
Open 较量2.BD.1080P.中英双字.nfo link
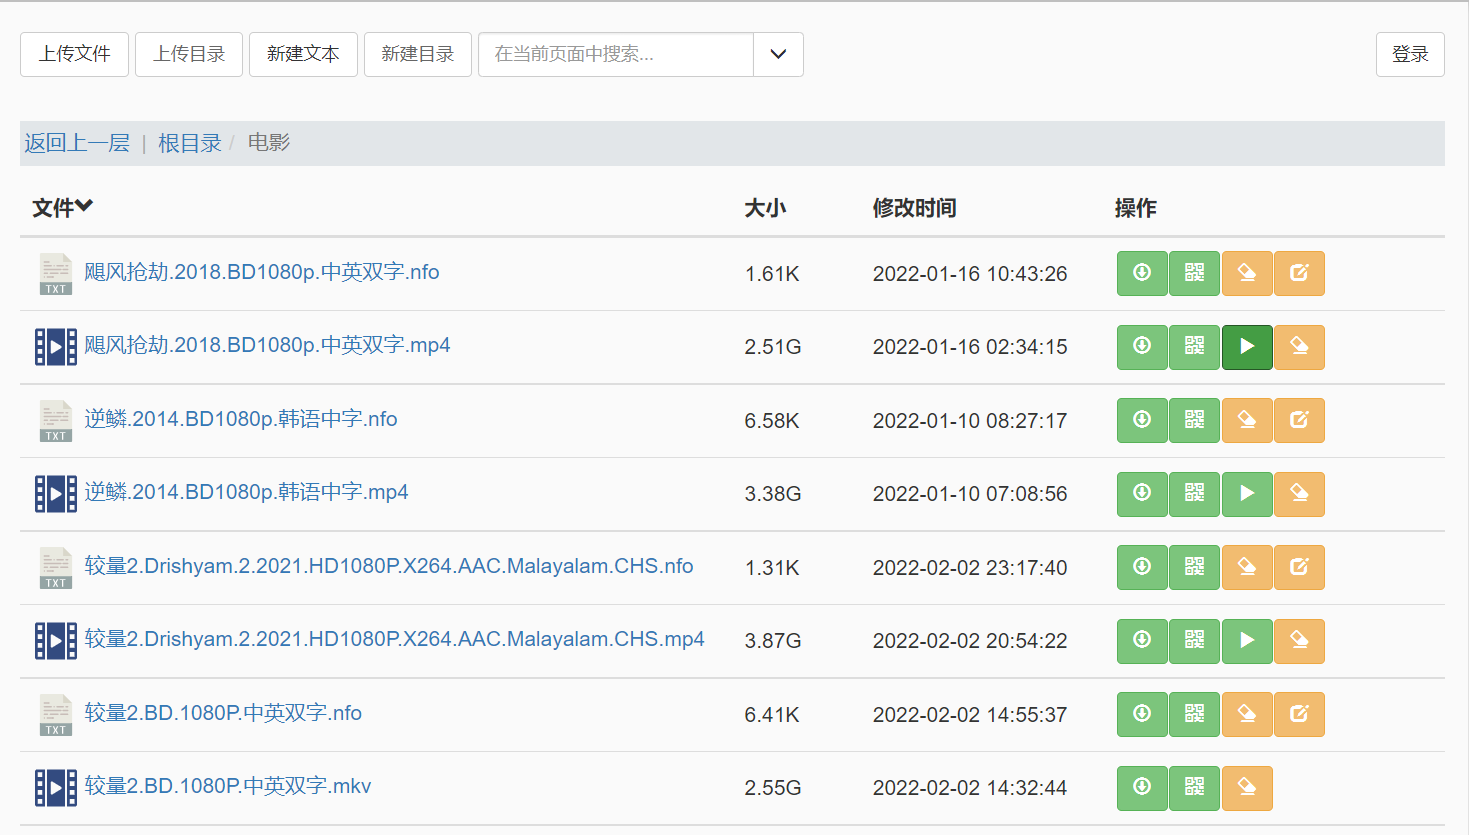(223, 713)
